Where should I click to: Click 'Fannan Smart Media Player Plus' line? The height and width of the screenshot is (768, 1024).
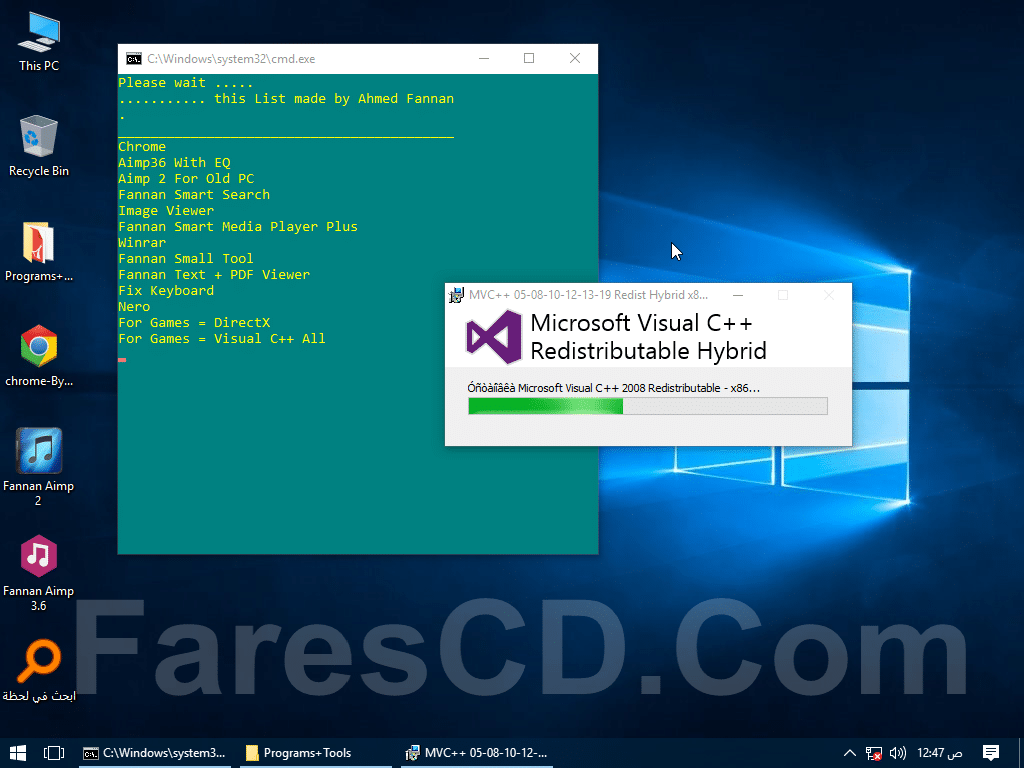[x=238, y=227]
